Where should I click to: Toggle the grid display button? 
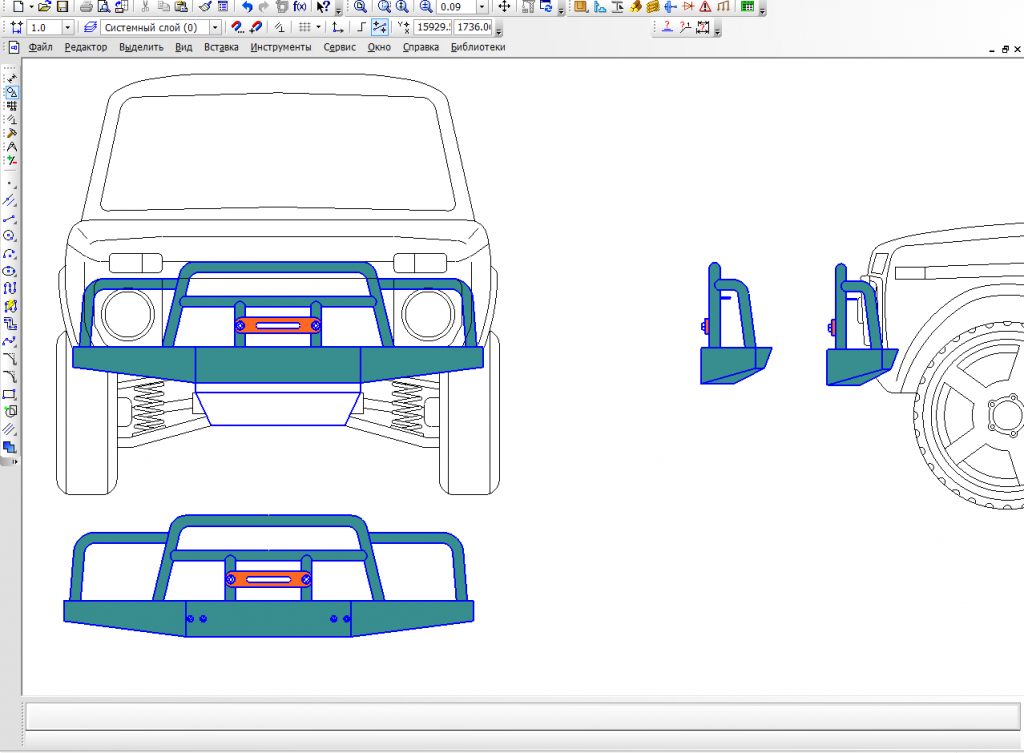click(305, 27)
